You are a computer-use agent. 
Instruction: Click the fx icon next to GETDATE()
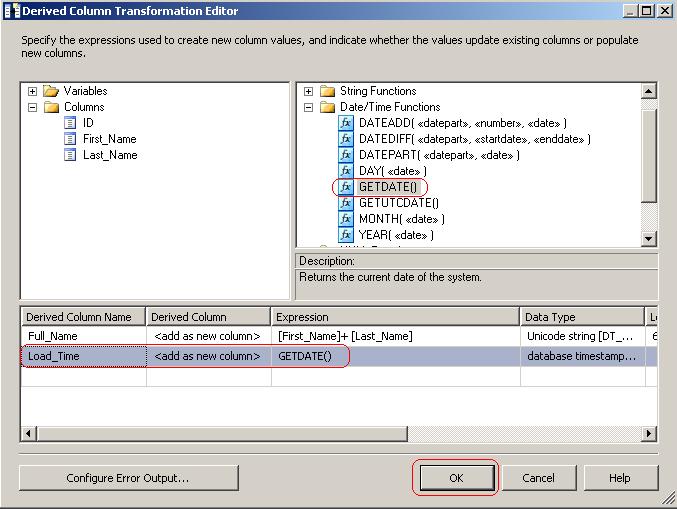(345, 187)
